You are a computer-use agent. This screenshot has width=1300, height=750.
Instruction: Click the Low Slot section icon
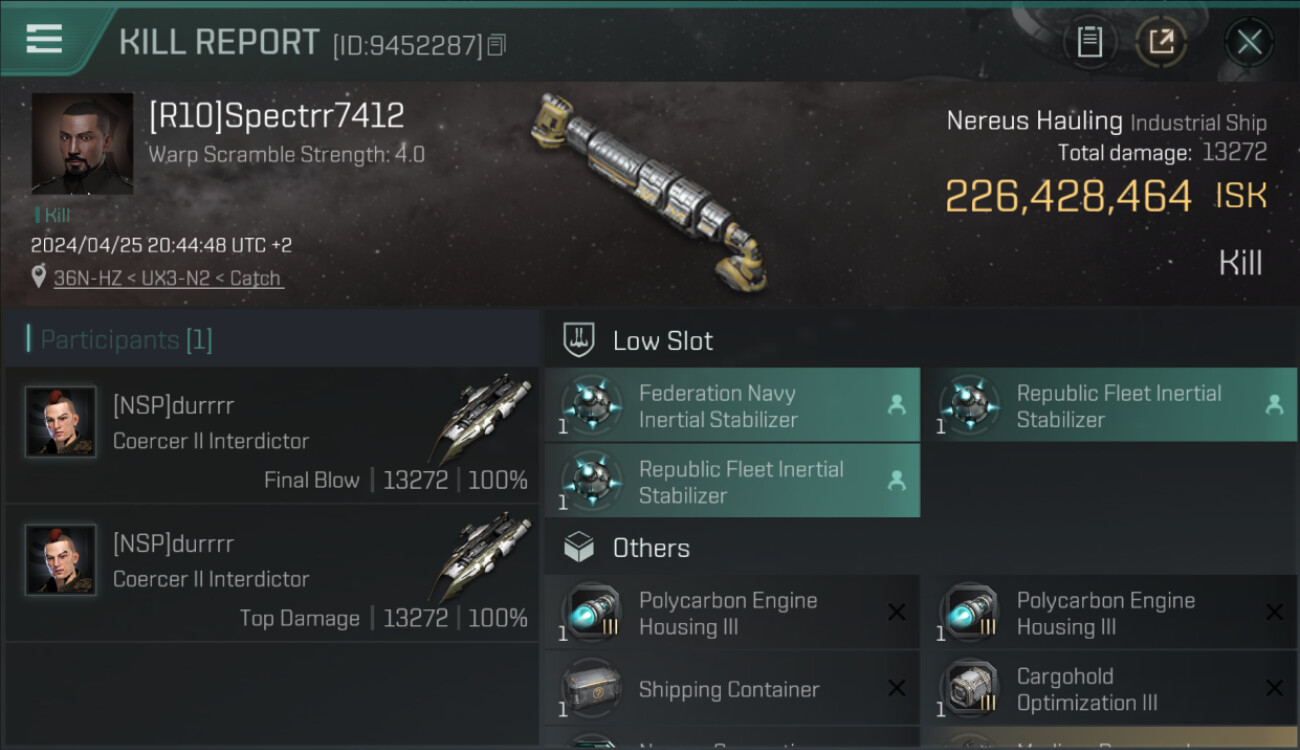point(579,340)
